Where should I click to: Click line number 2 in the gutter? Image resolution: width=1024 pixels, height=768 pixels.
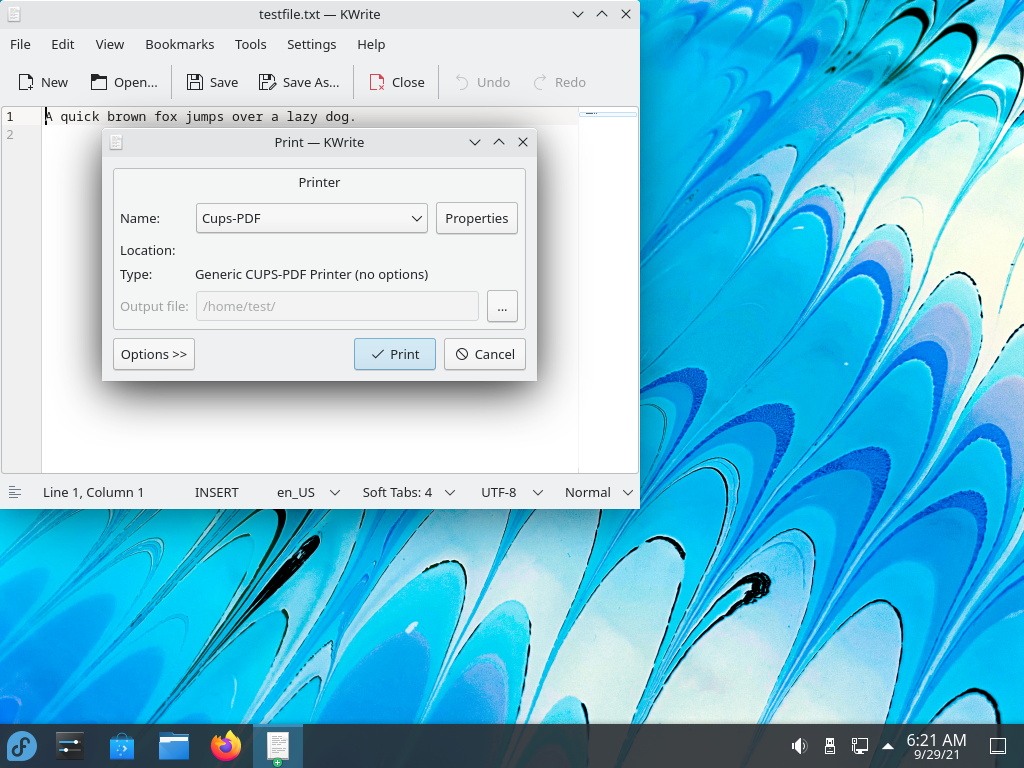[10, 135]
